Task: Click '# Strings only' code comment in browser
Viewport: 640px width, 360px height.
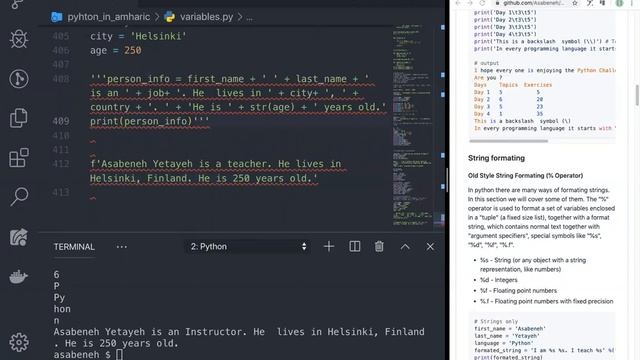Action: tap(496, 321)
